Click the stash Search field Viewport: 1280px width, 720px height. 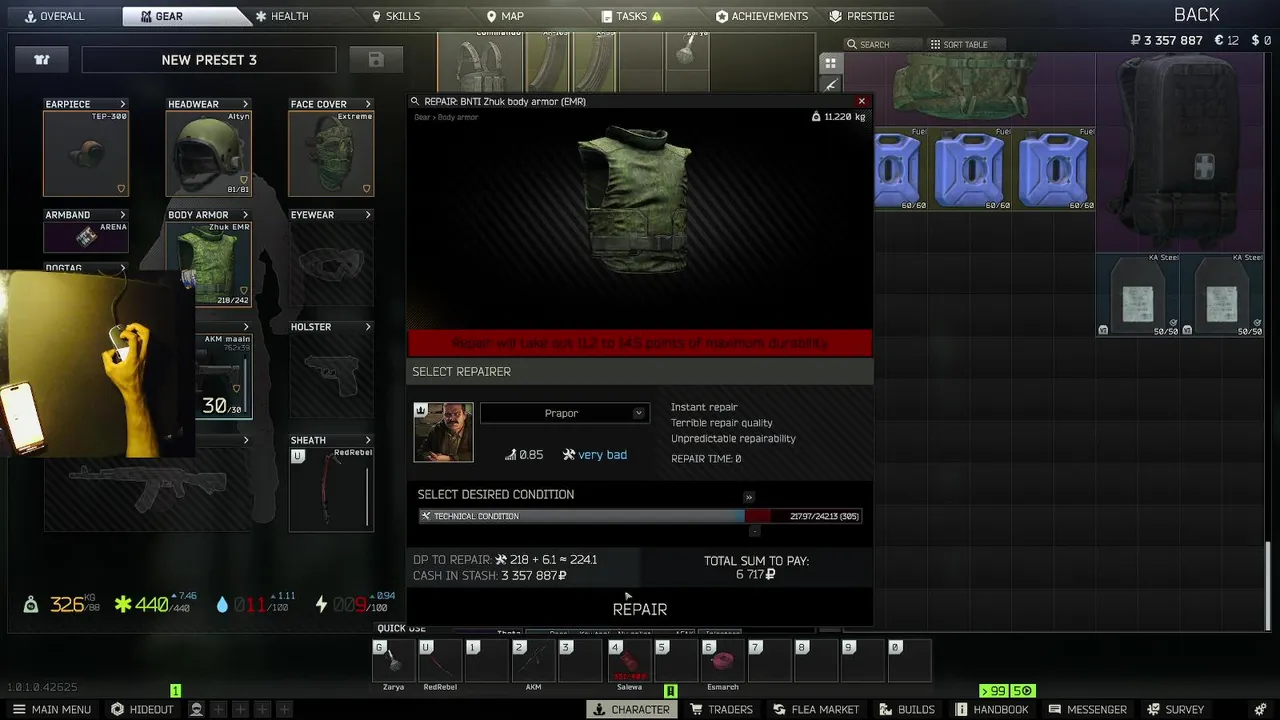tap(883, 44)
